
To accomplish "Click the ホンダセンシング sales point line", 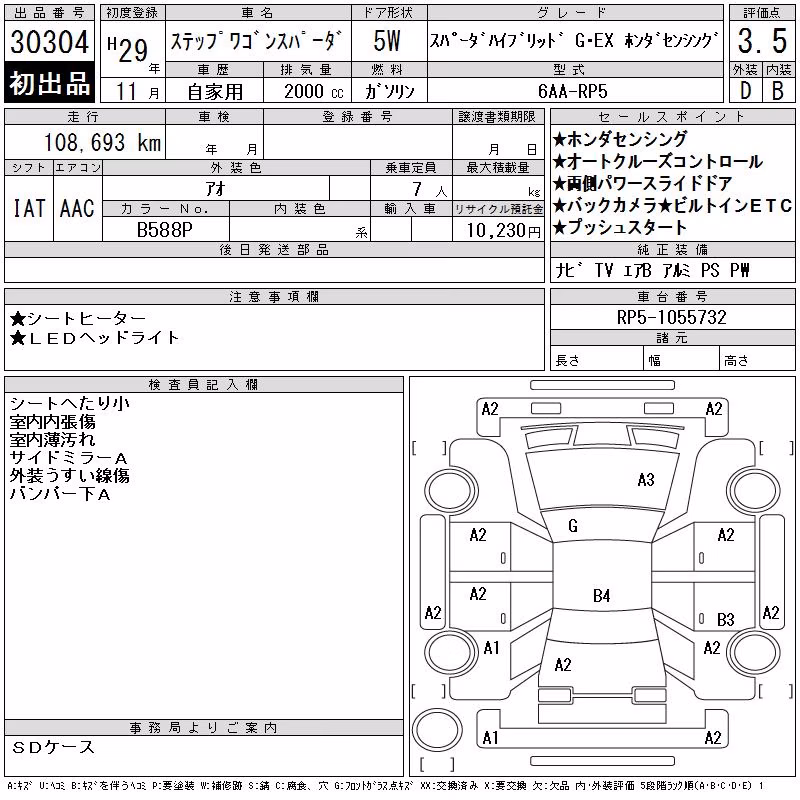I will (620, 139).
